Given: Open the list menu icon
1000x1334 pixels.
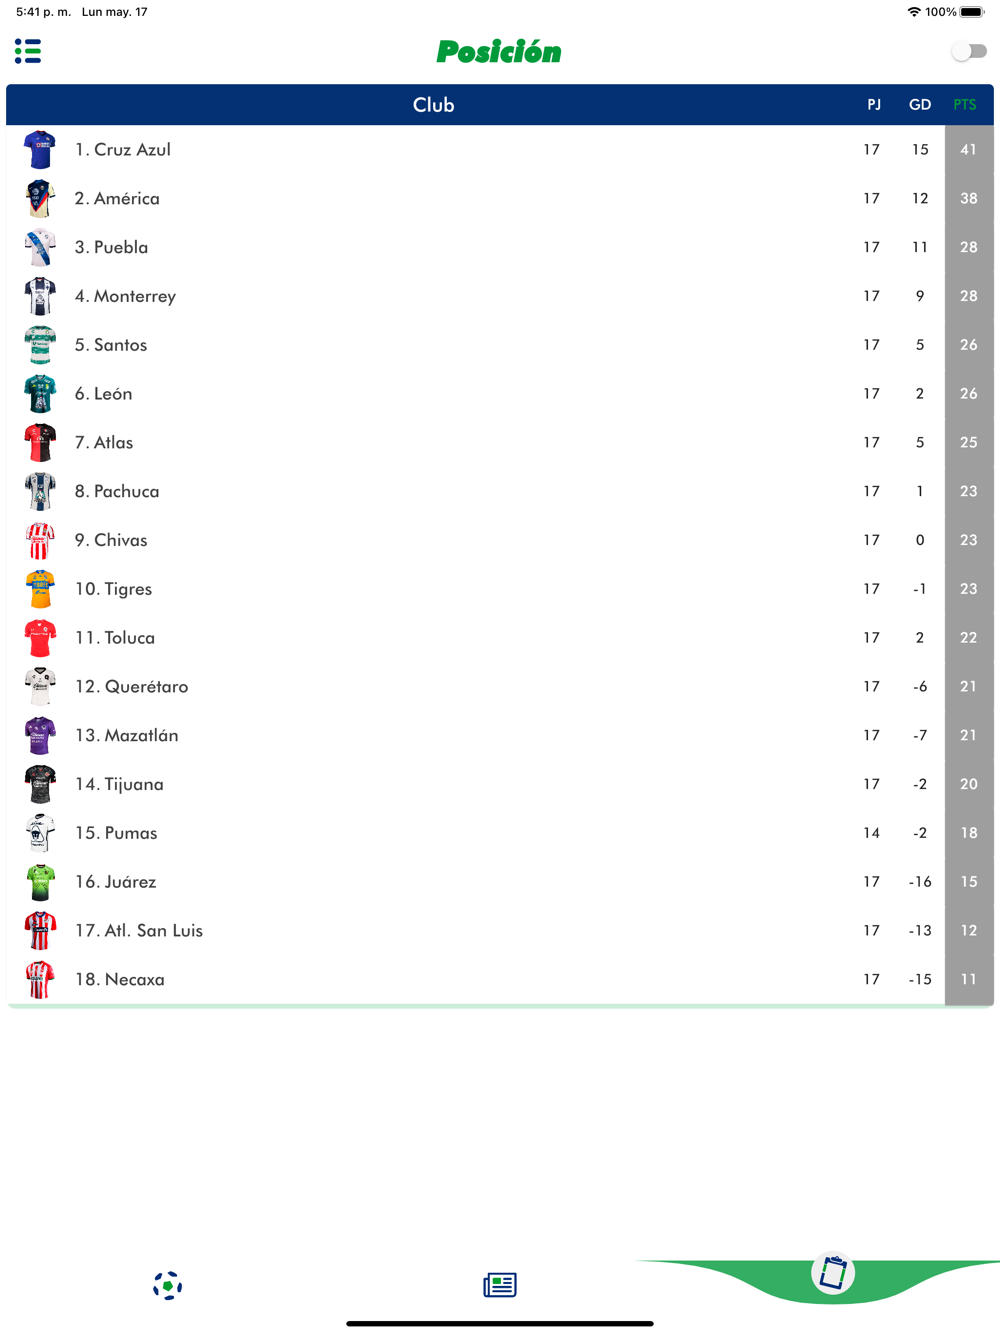Looking at the screenshot, I should (x=28, y=51).
